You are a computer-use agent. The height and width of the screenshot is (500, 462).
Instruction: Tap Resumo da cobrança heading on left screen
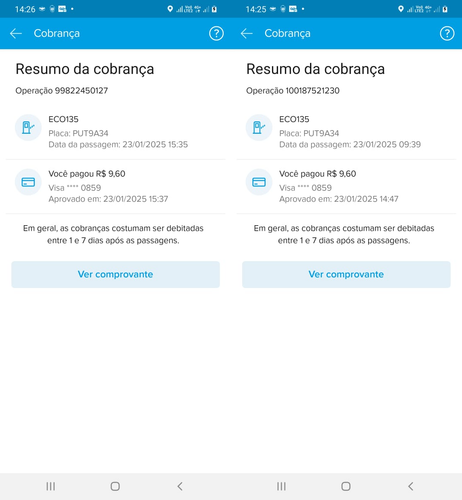point(85,69)
